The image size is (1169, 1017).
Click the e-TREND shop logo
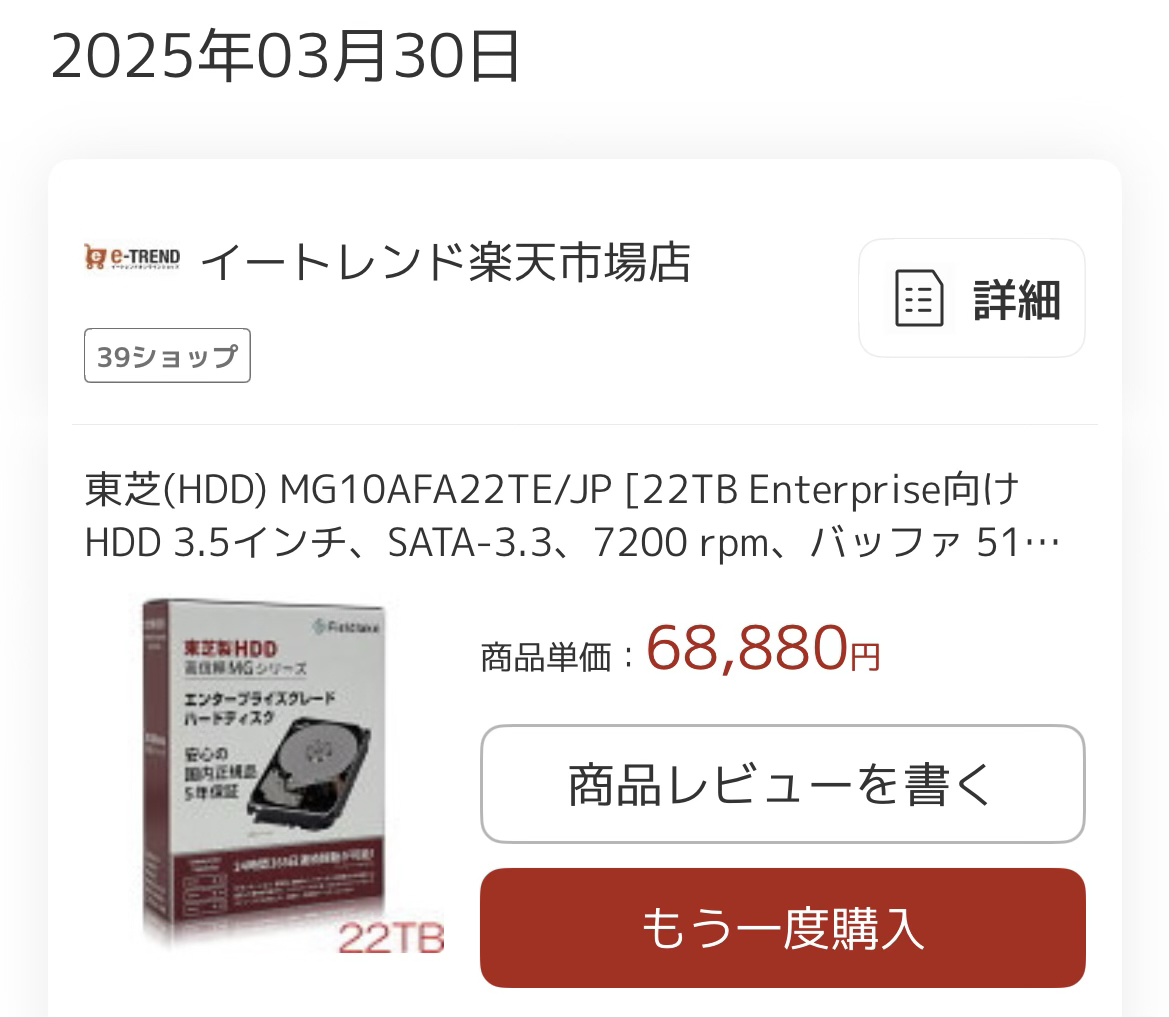[132, 257]
